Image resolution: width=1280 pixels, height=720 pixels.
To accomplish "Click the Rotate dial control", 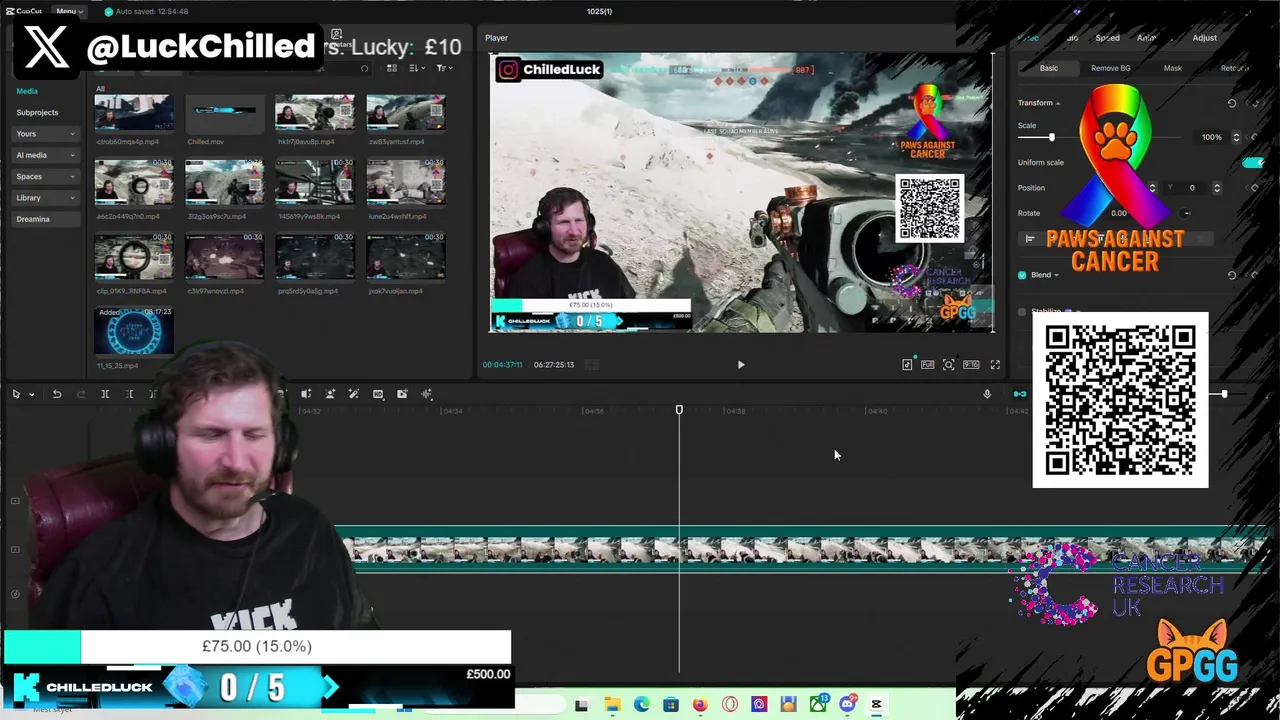I will point(1187,213).
